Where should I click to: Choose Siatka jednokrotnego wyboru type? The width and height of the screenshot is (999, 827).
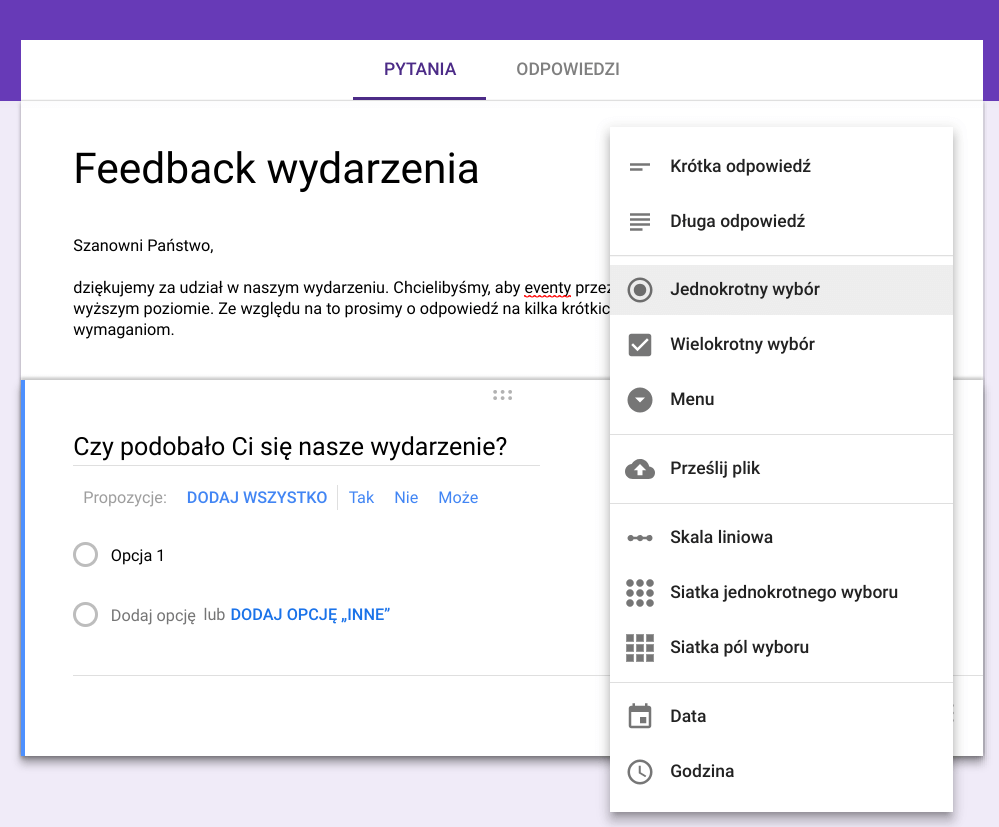[x=781, y=593]
